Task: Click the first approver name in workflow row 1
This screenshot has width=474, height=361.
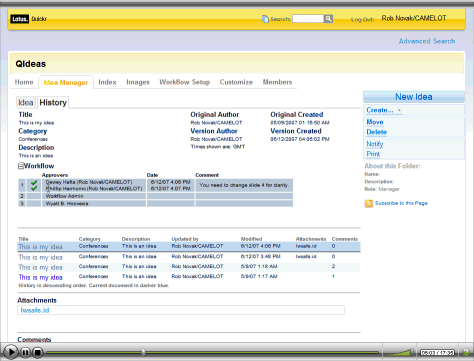Action: point(89,182)
